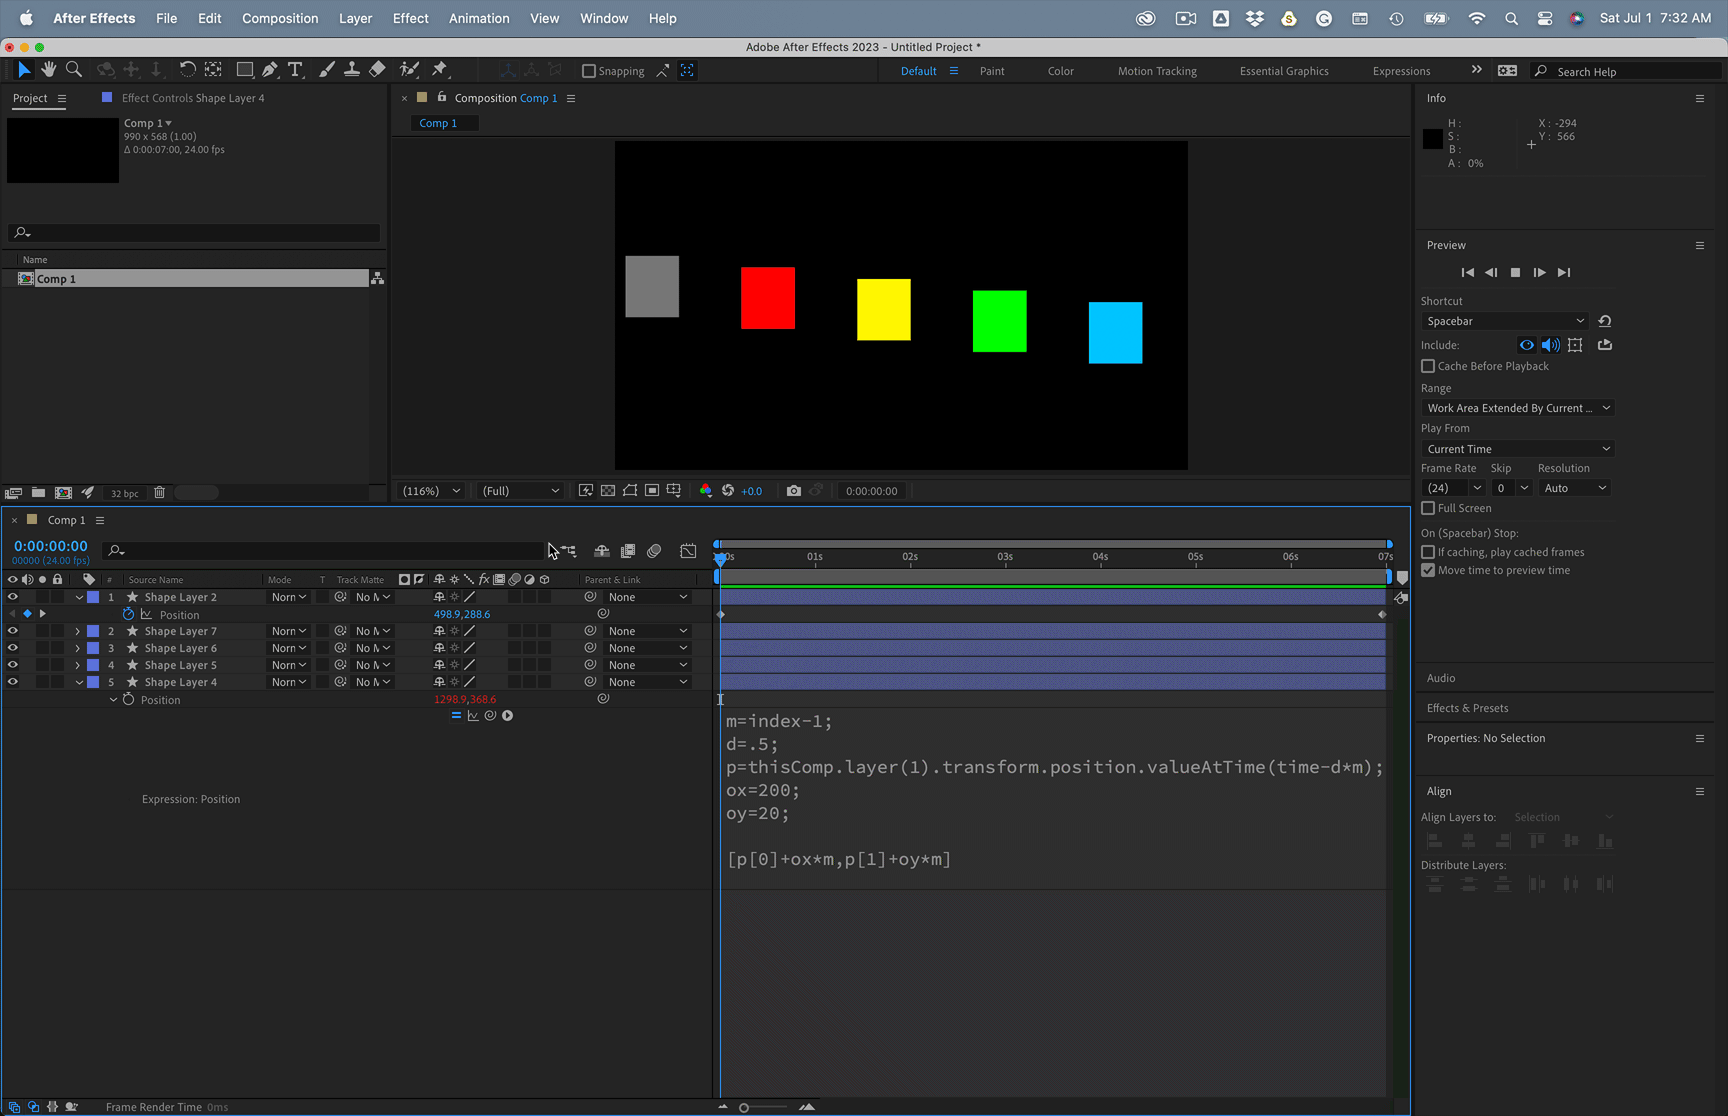
Task: Open the Parent & Link dropdown for Shape Layer 2
Action: (x=646, y=596)
